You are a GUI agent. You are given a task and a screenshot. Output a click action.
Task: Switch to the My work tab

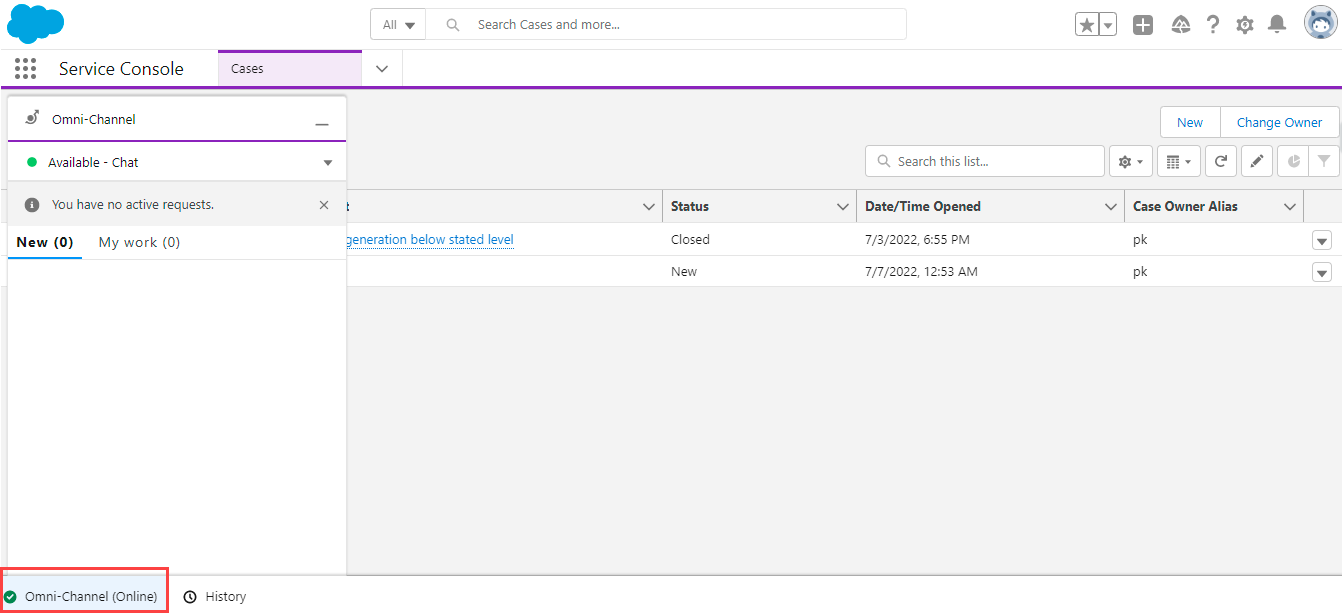[139, 242]
